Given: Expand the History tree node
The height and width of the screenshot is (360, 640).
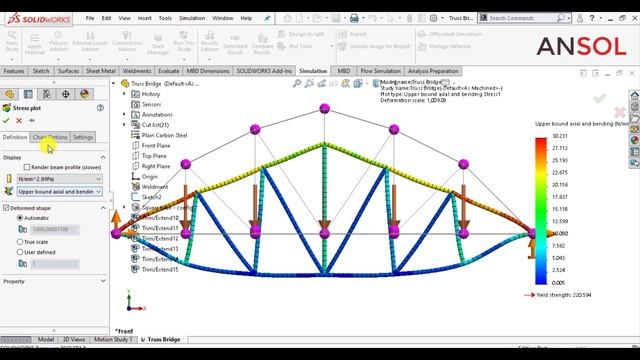Looking at the screenshot, I should pyautogui.click(x=124, y=94).
